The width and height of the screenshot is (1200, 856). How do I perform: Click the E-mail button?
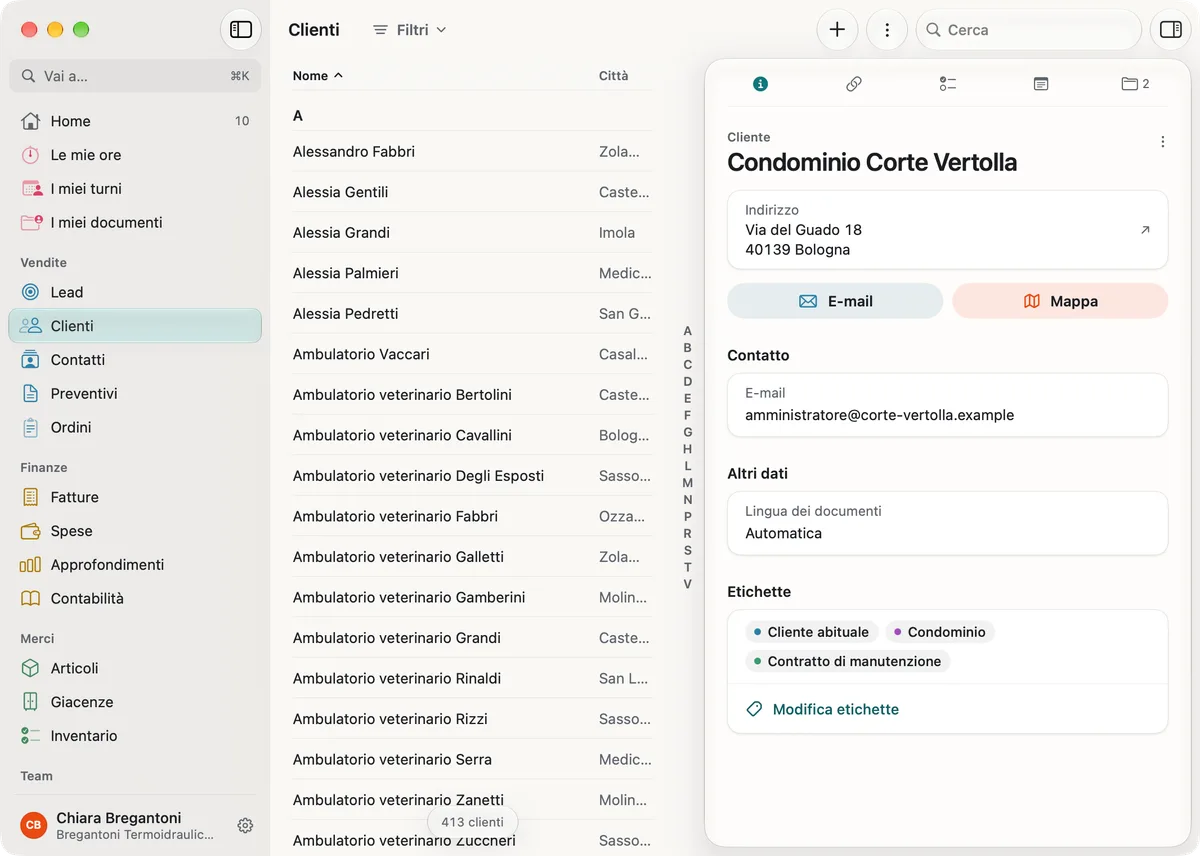835,301
